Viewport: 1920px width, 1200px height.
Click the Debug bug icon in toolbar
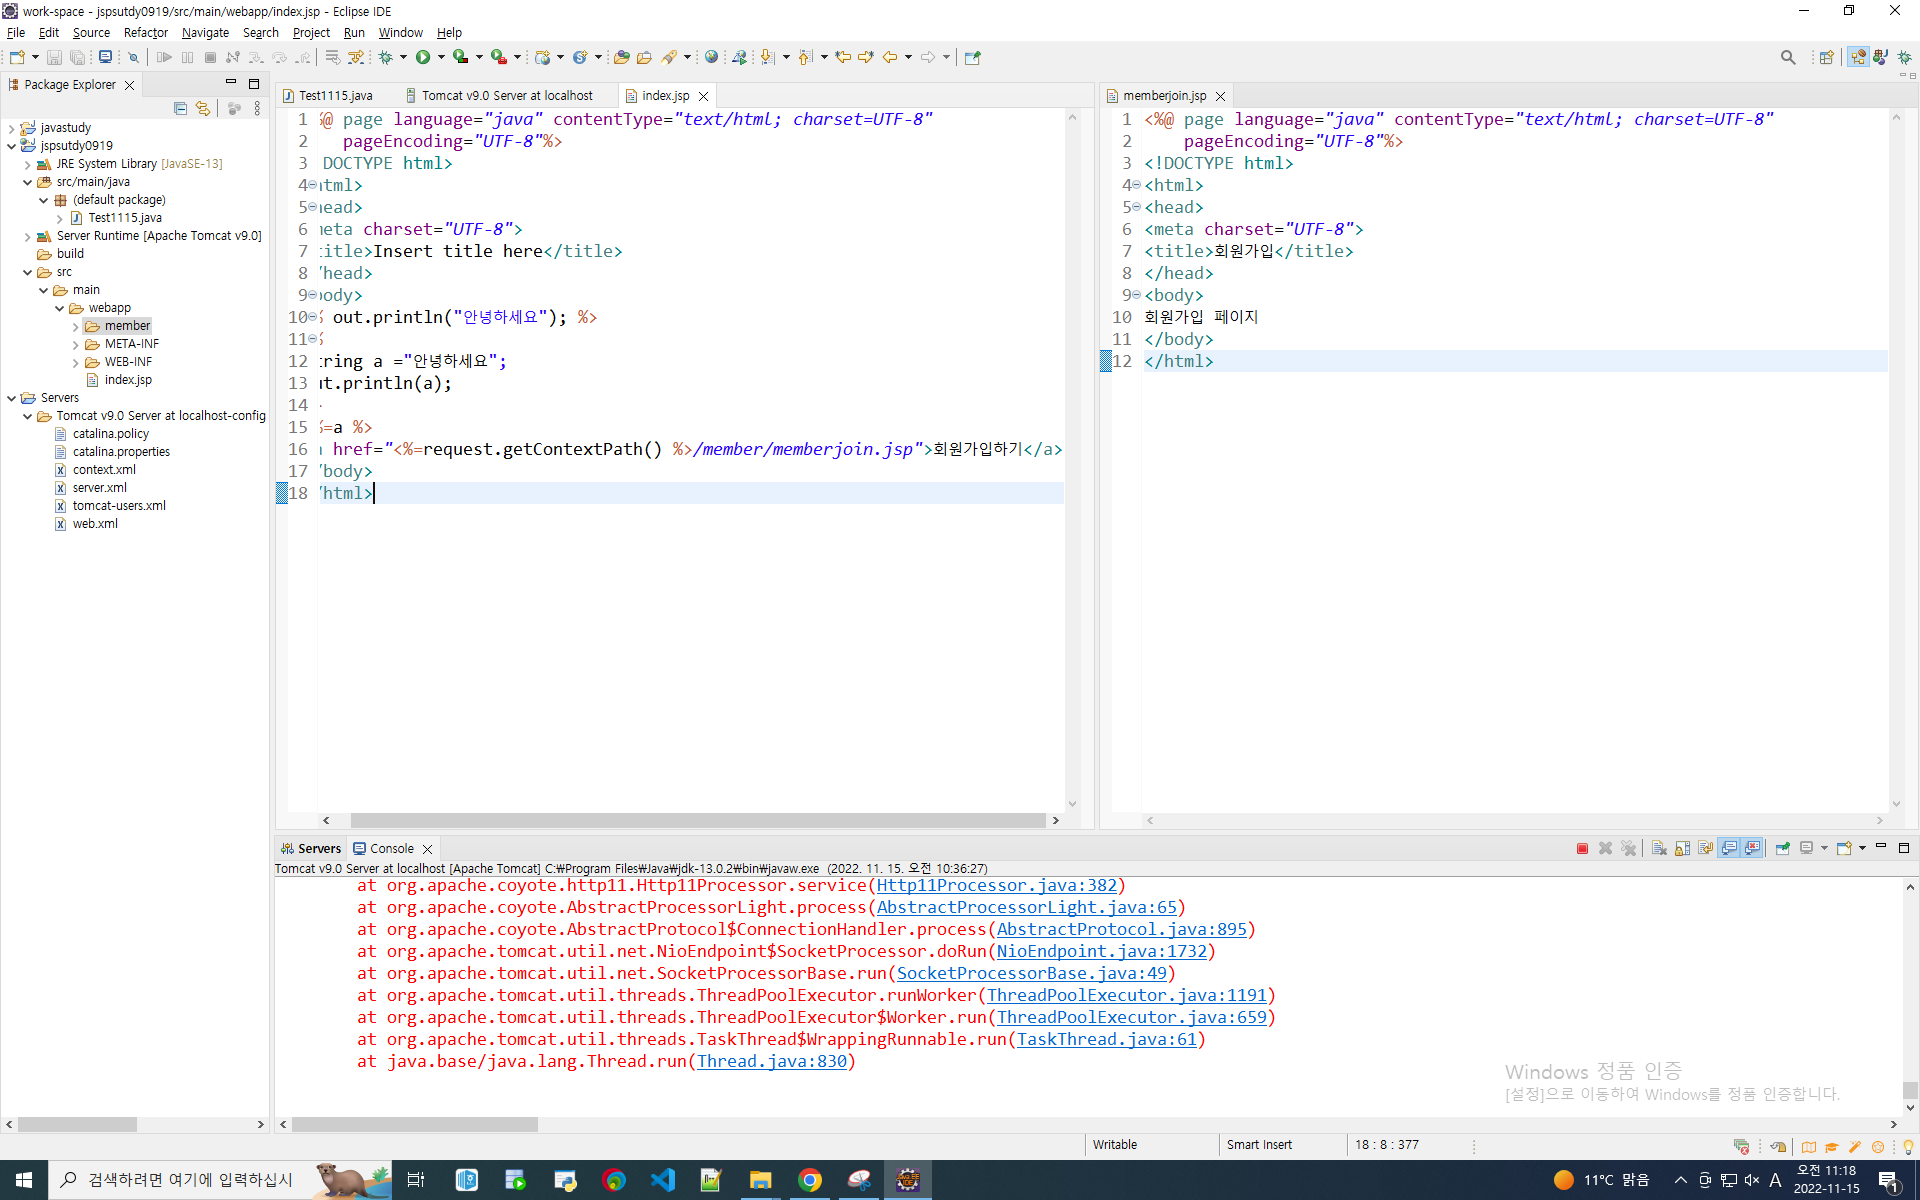(385, 57)
